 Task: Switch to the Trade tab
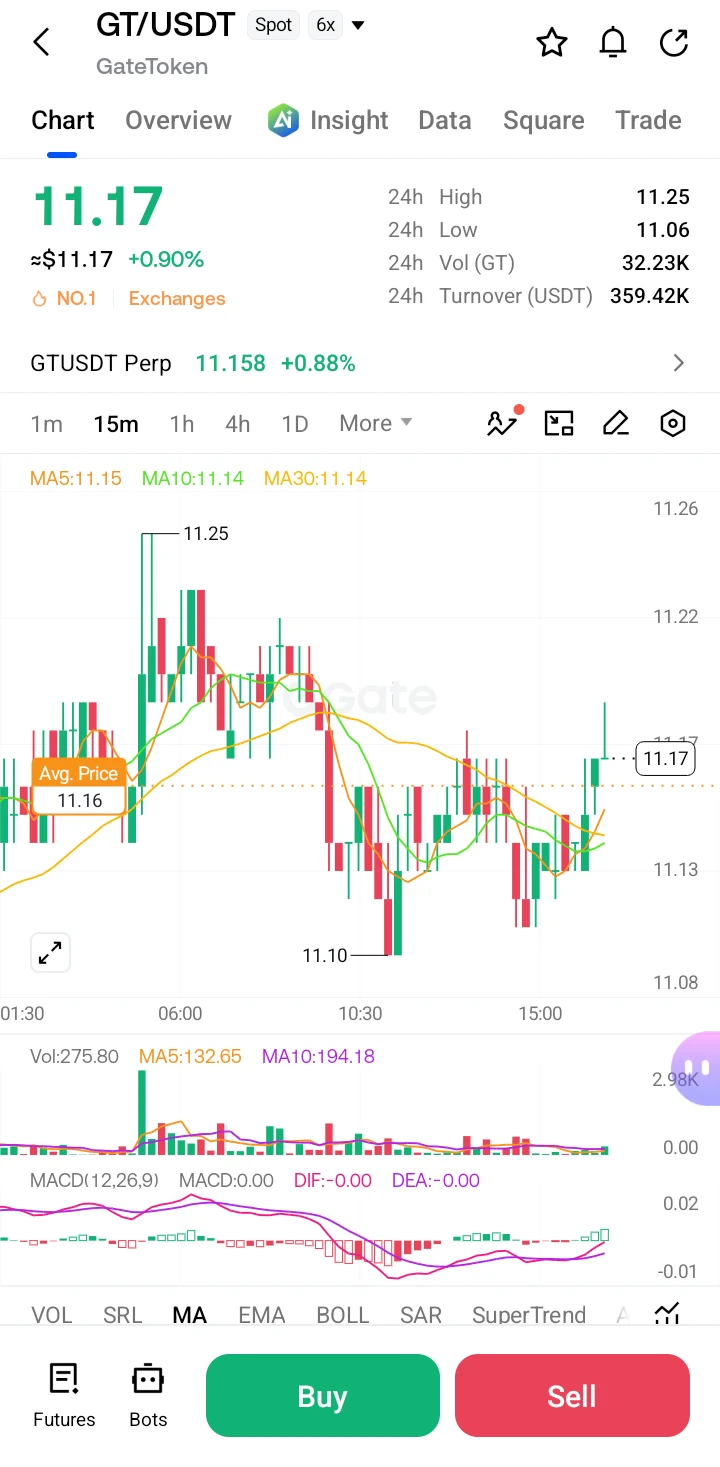coord(649,121)
